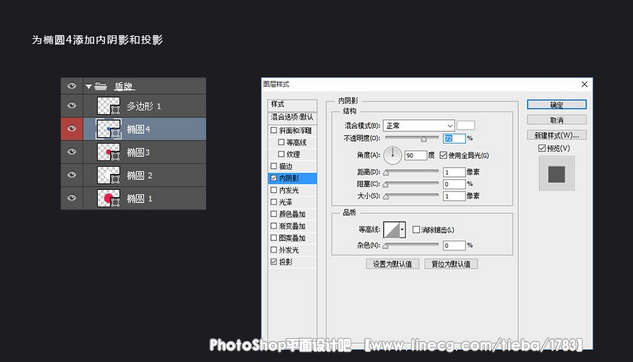Image resolution: width=633 pixels, height=362 pixels.
Task: Click the 大小 pixel field
Action: (x=454, y=196)
